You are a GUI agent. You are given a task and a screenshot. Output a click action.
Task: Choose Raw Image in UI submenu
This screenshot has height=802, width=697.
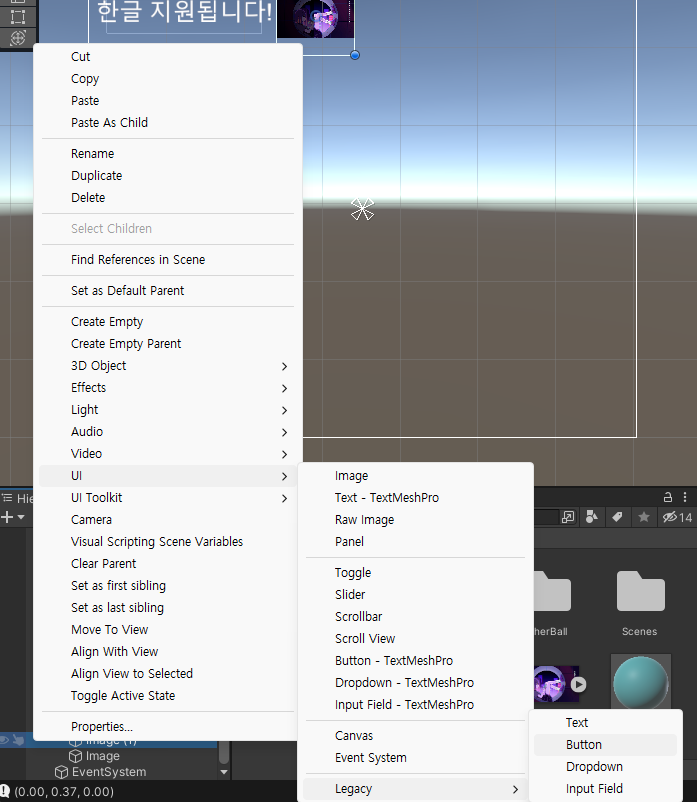[x=415, y=520]
